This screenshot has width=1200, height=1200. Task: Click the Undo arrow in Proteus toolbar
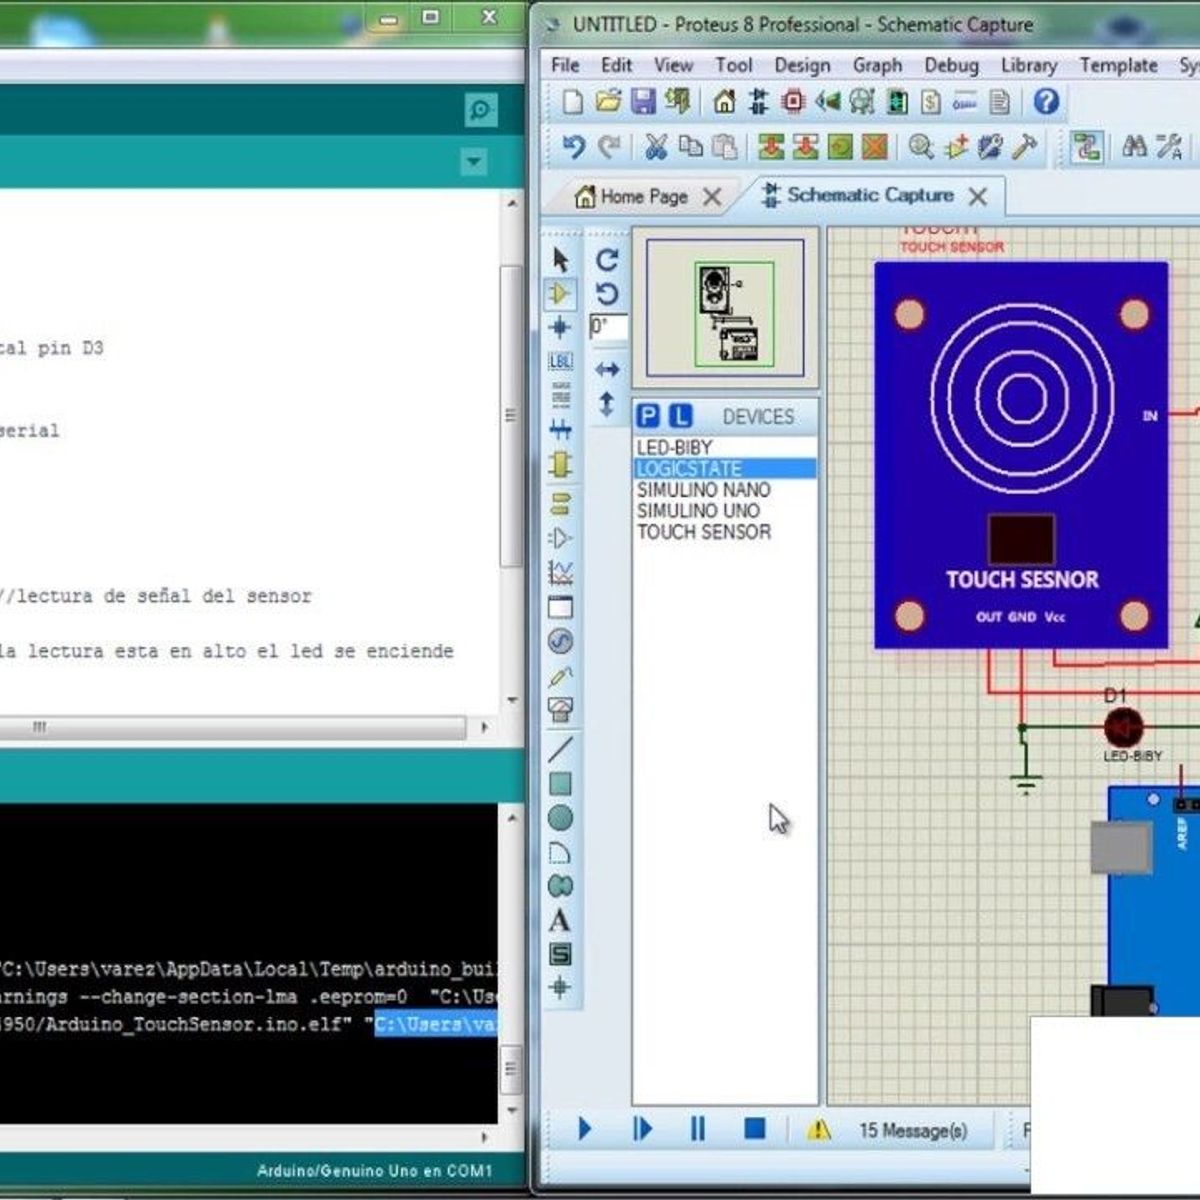pos(573,147)
